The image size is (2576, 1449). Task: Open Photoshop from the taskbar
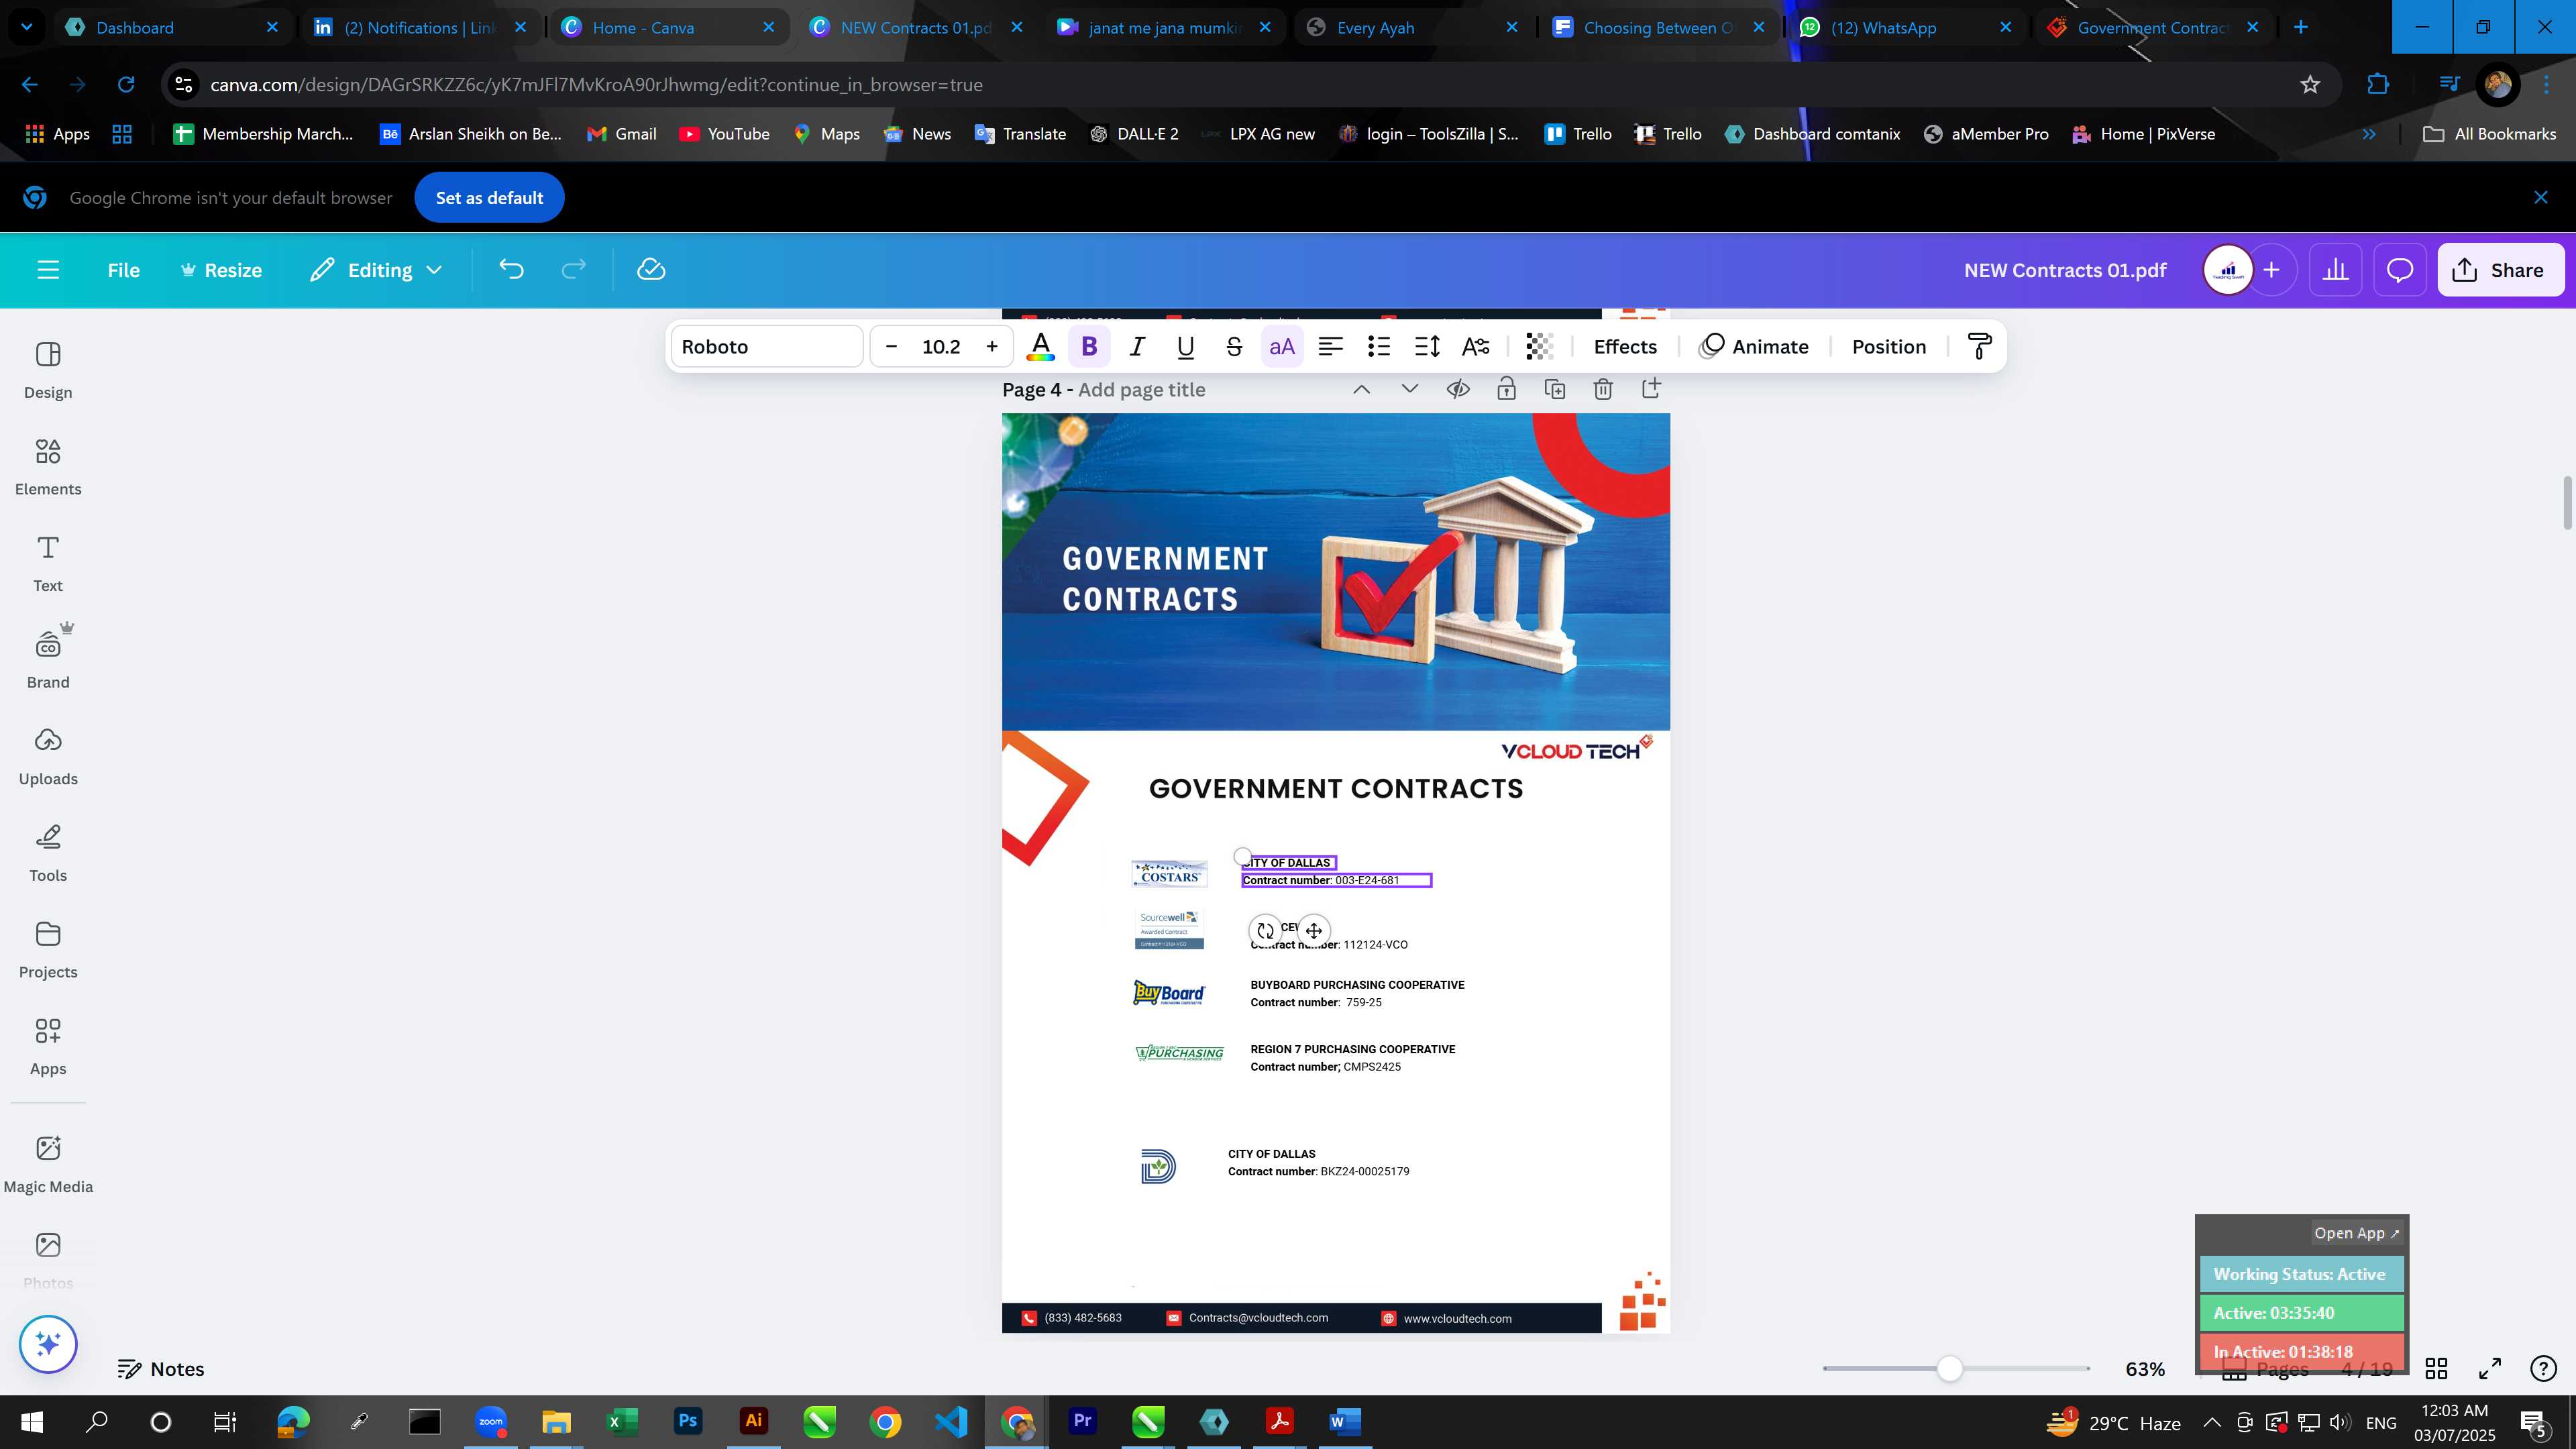[x=688, y=1422]
